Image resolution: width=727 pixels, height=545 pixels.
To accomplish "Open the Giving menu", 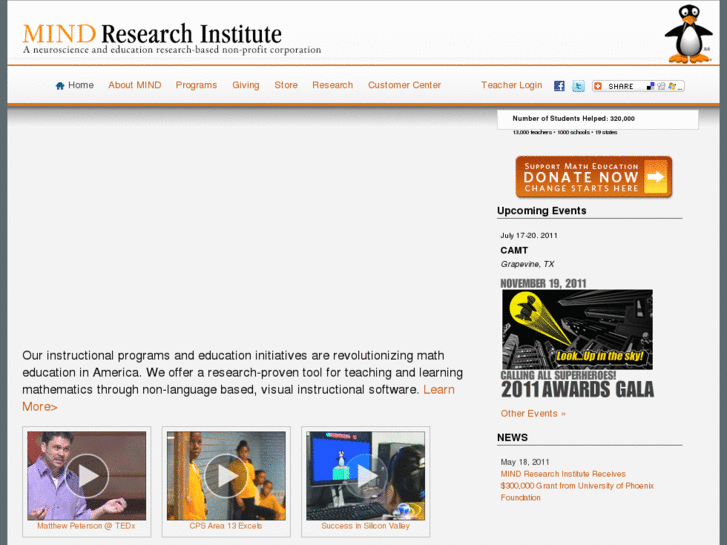I will [x=246, y=85].
